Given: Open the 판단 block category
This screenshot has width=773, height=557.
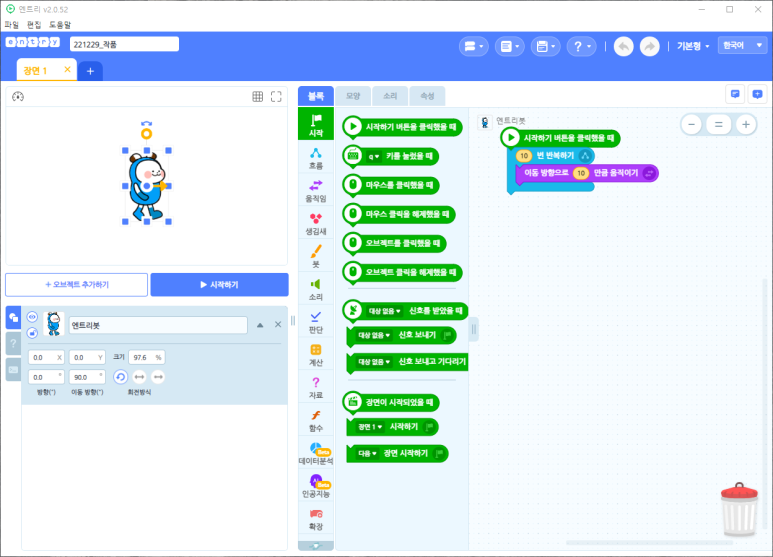Looking at the screenshot, I should [316, 322].
